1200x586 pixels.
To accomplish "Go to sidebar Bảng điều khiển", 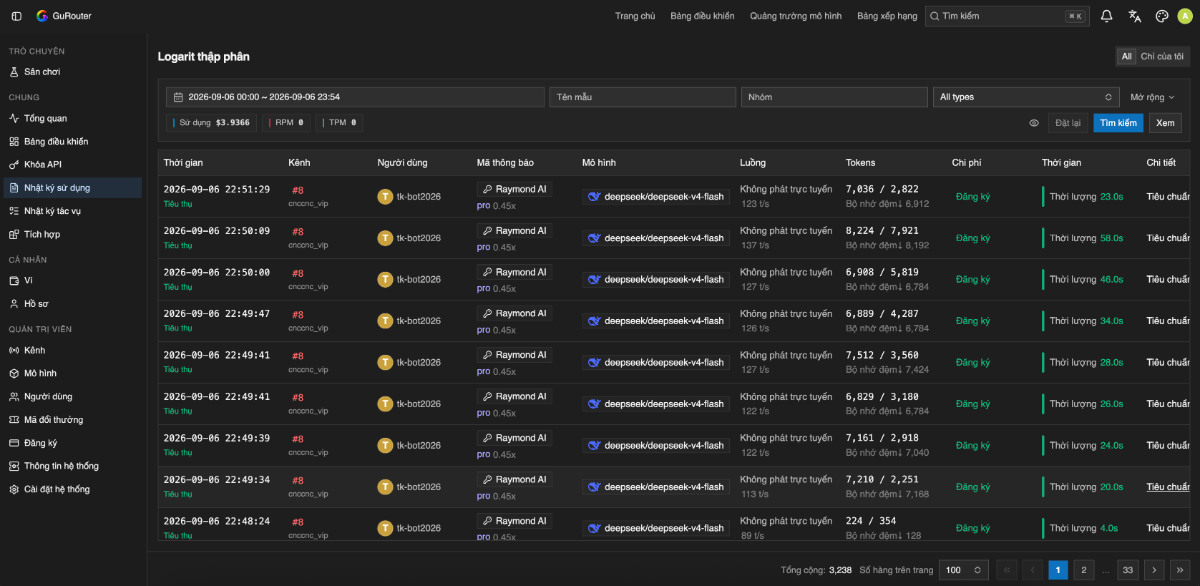I will [x=71, y=141].
